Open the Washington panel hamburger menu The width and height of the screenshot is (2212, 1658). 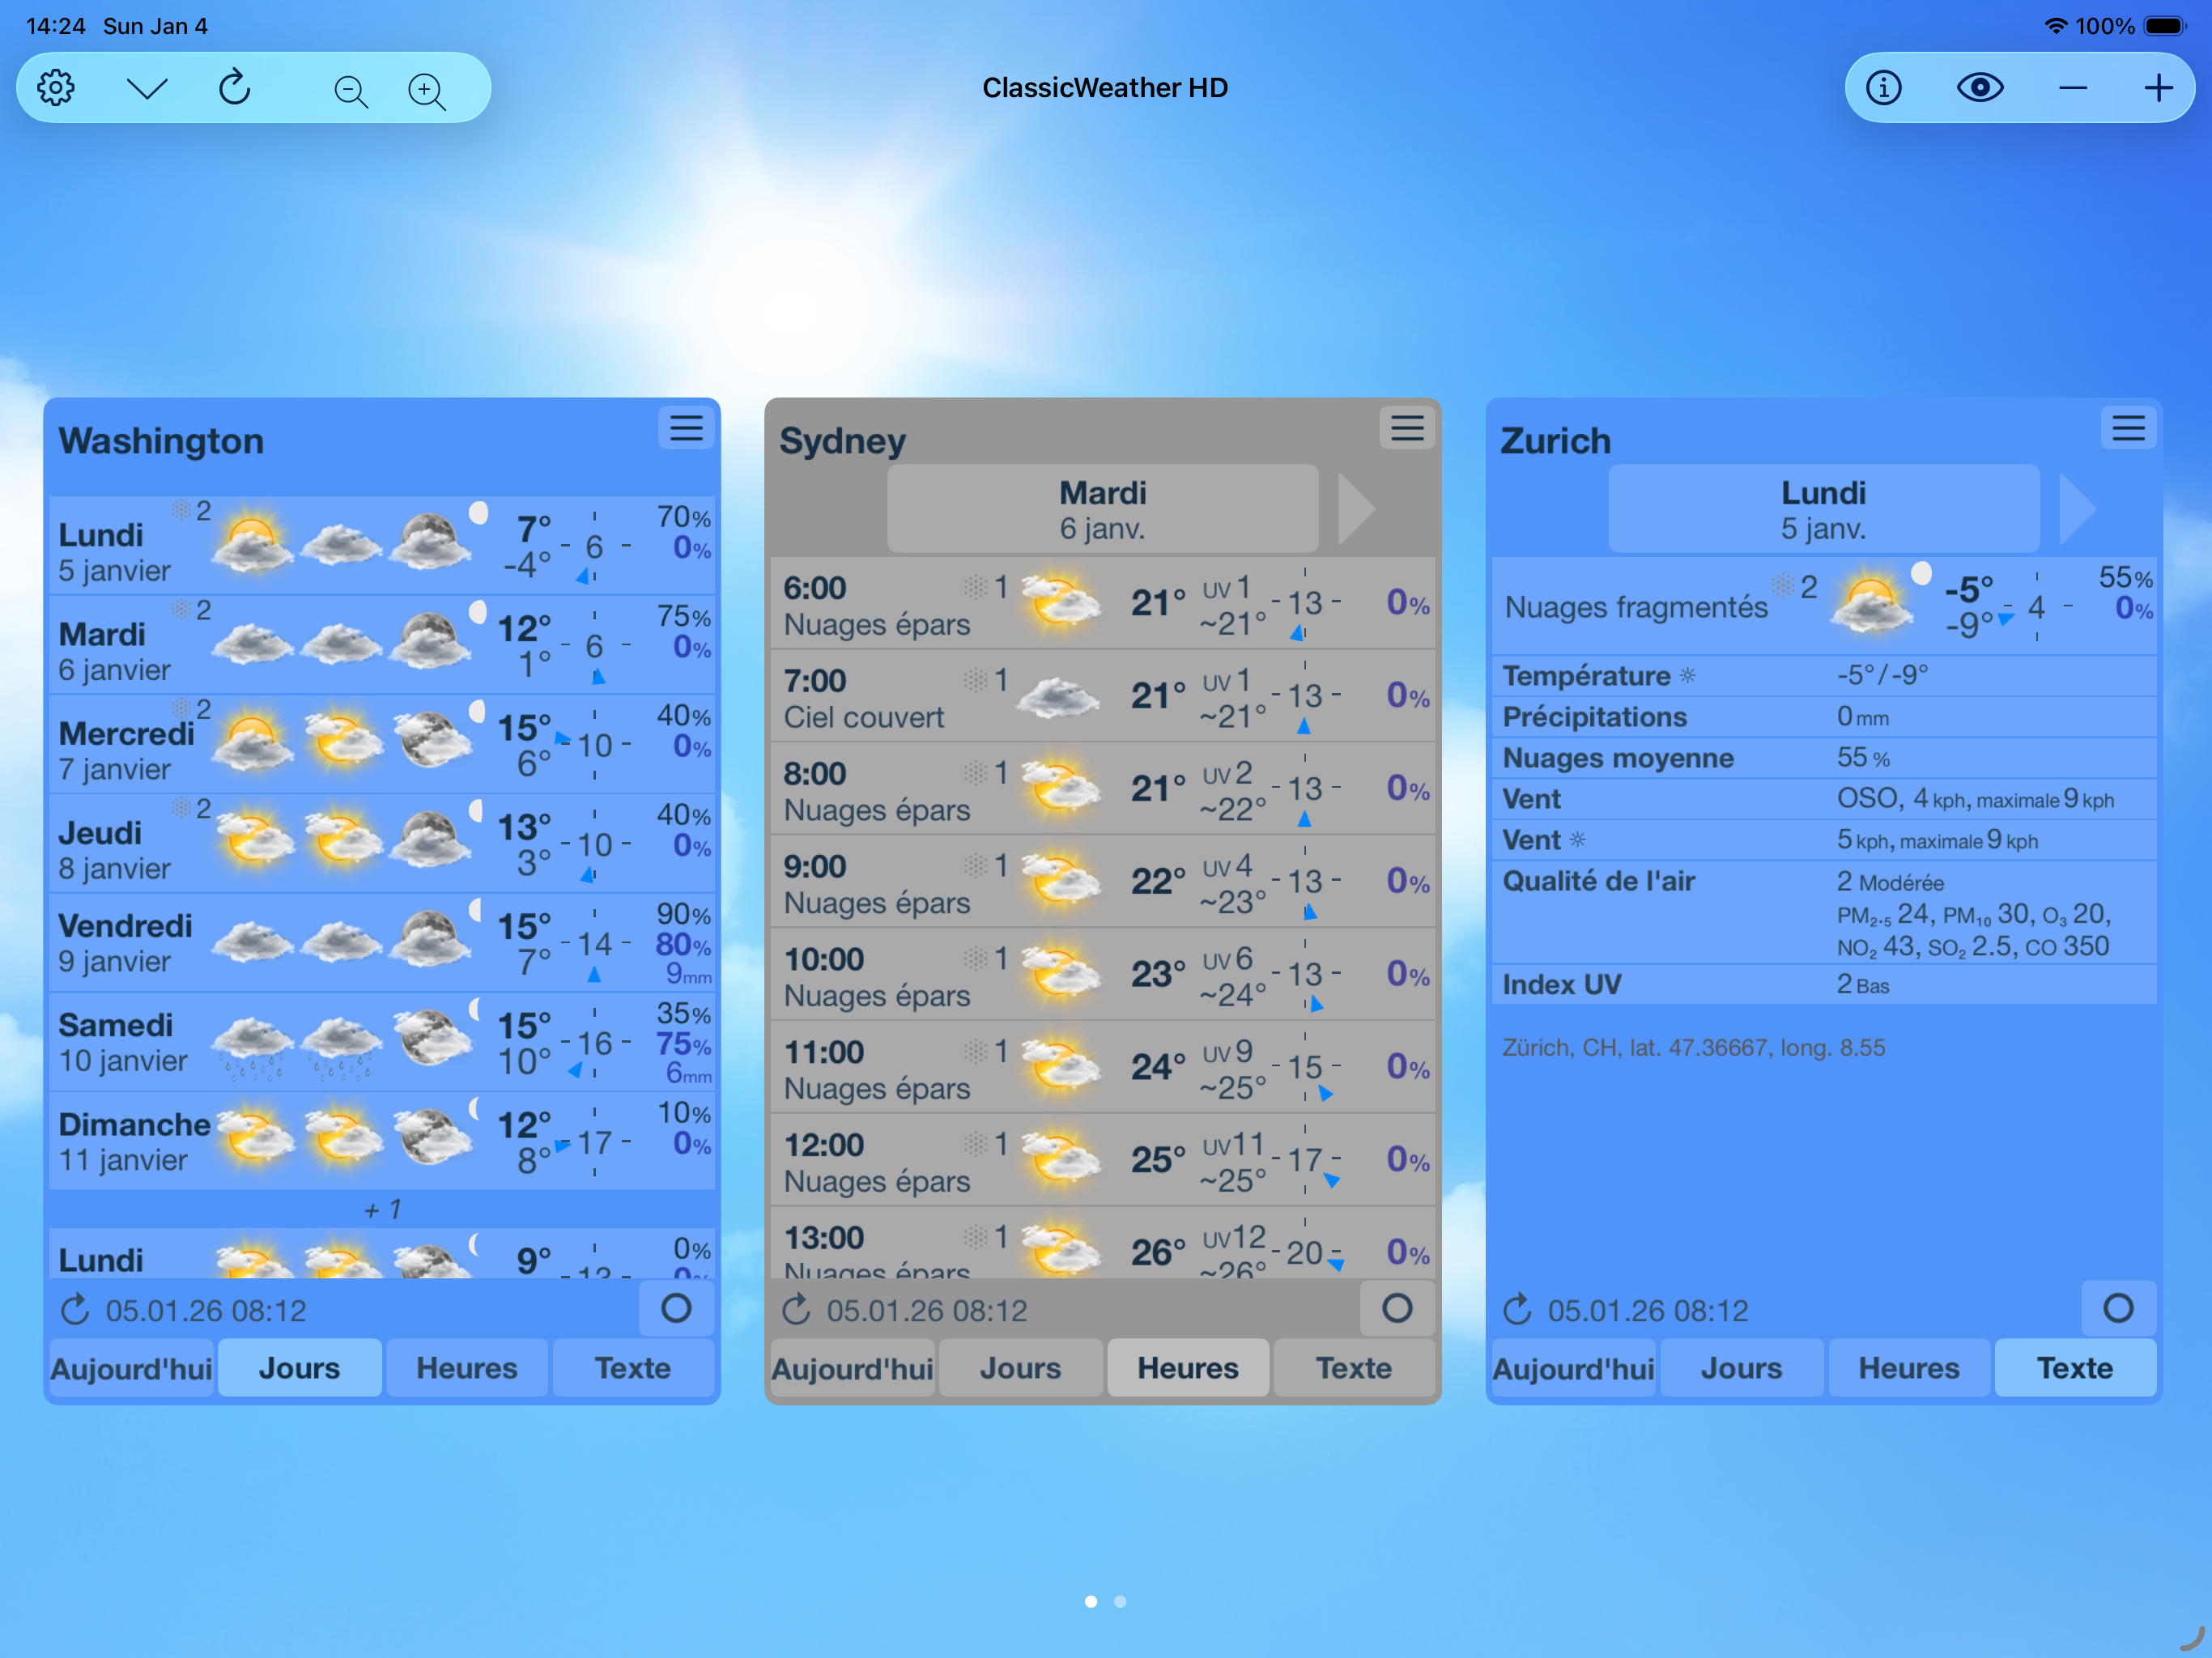[x=686, y=428]
